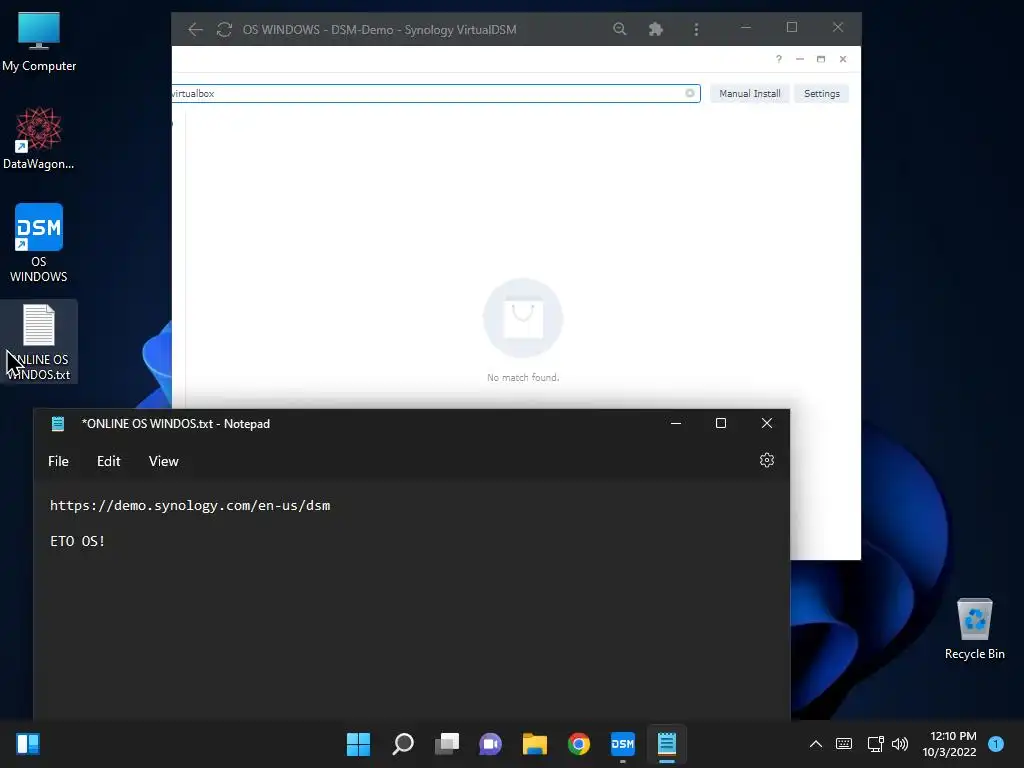Open taskbar Search
Viewport: 1024px width, 768px height.
point(403,744)
